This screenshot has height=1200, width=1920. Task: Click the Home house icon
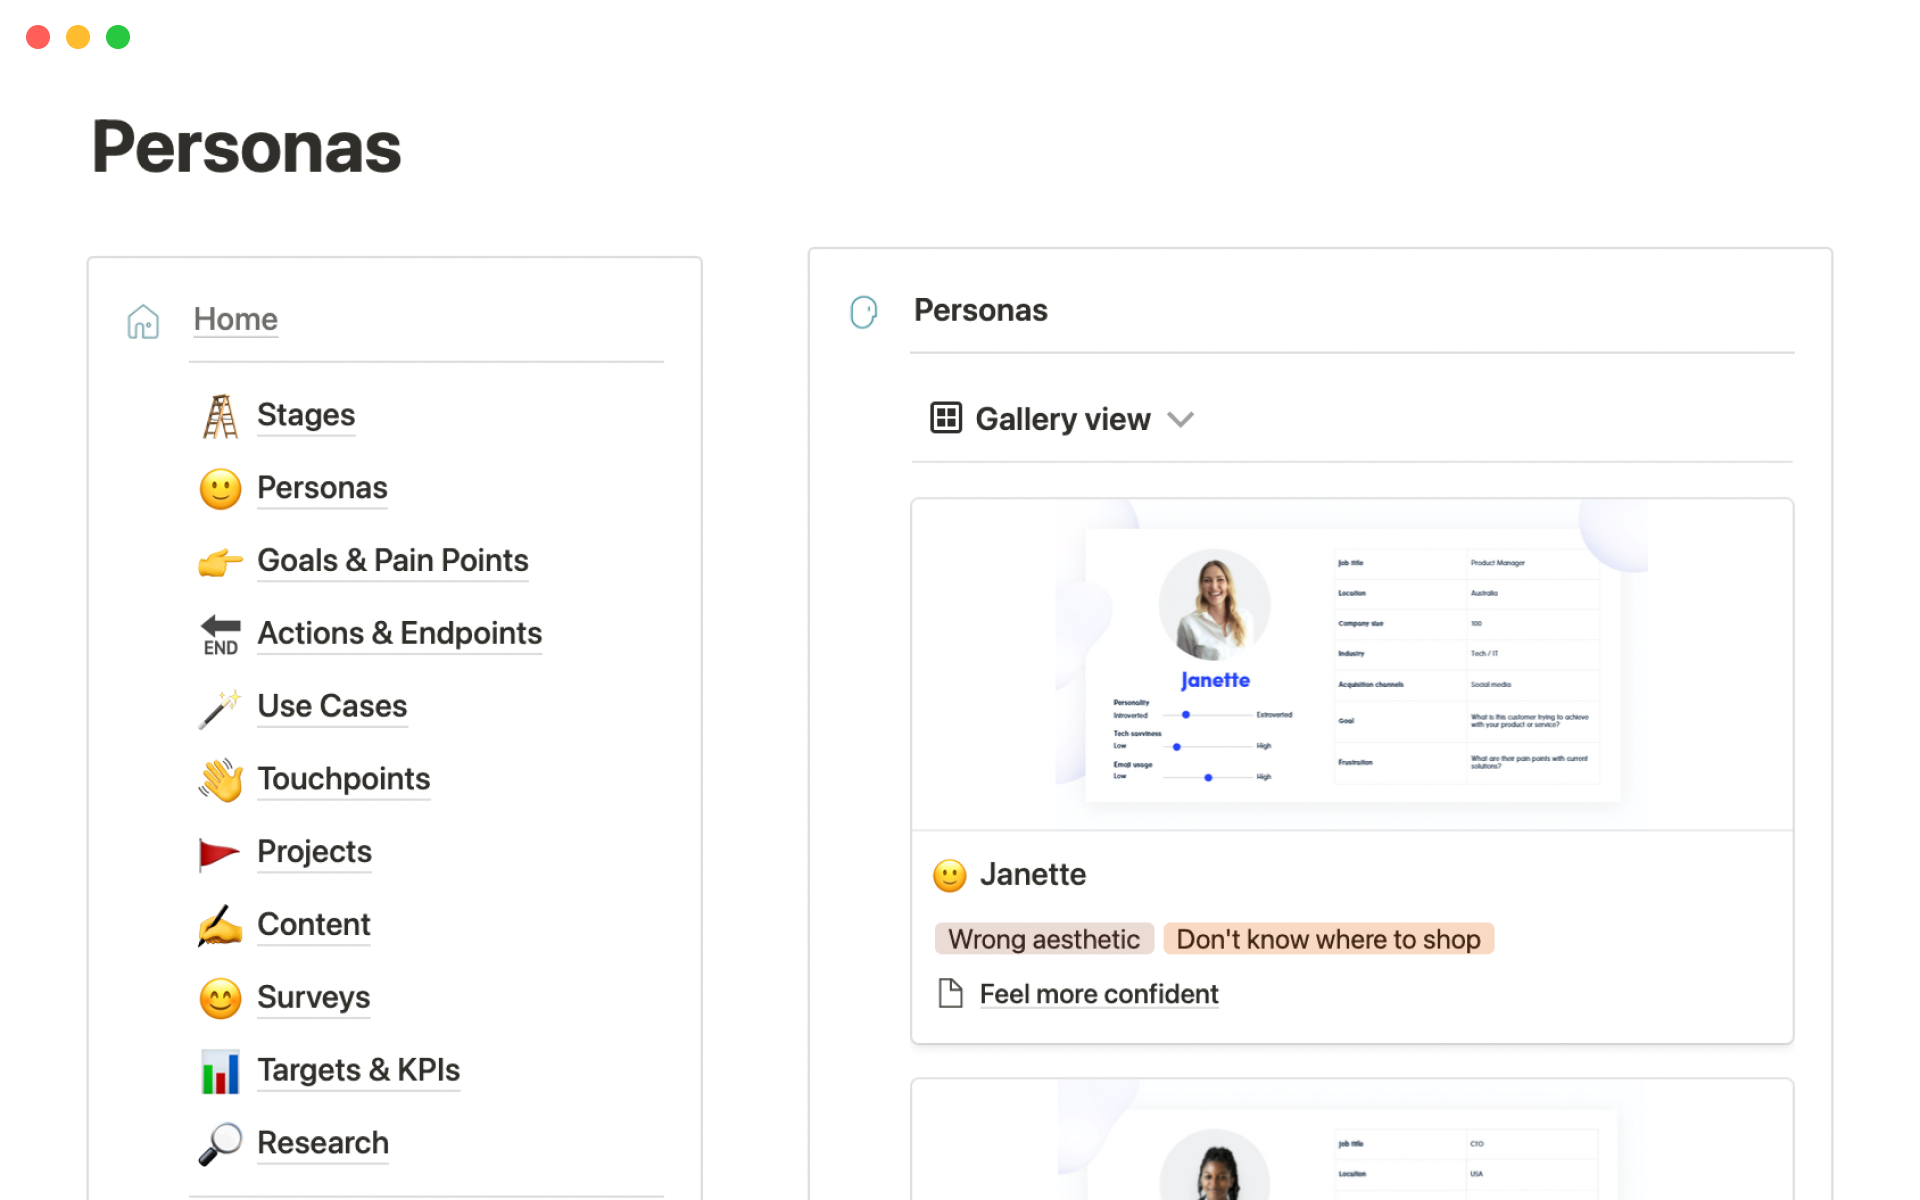pos(143,321)
